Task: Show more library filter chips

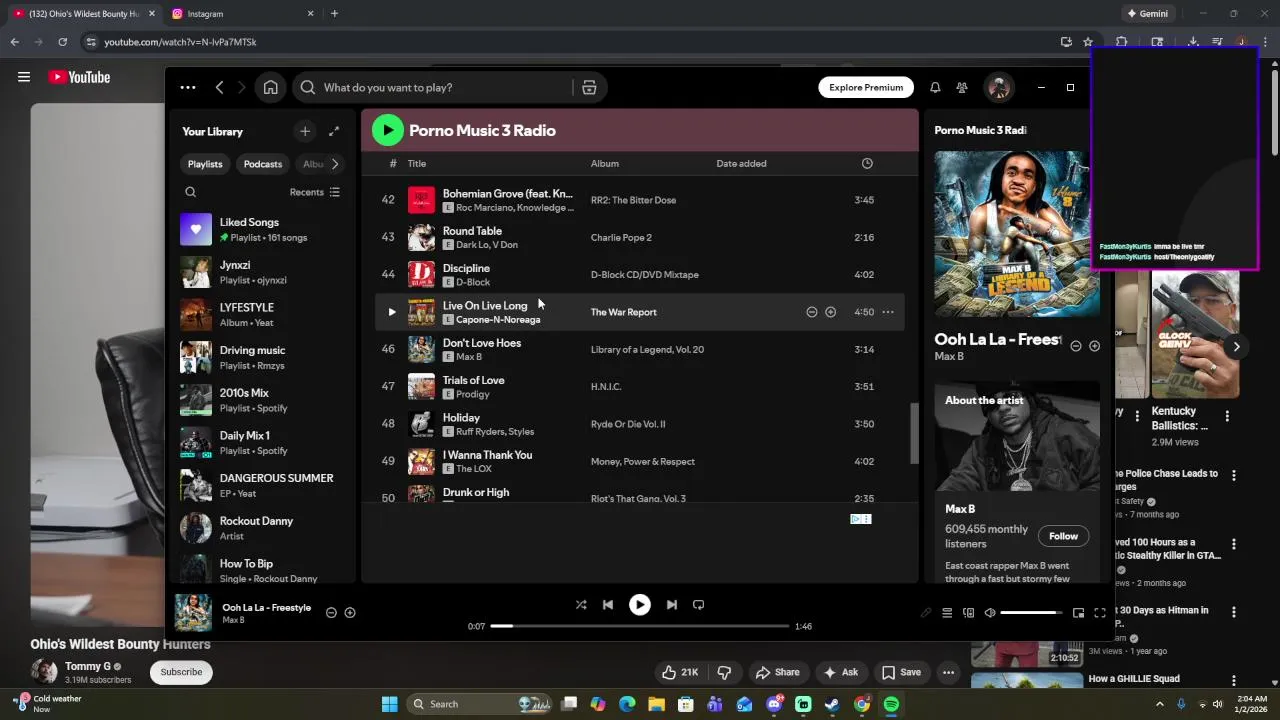Action: click(x=335, y=164)
